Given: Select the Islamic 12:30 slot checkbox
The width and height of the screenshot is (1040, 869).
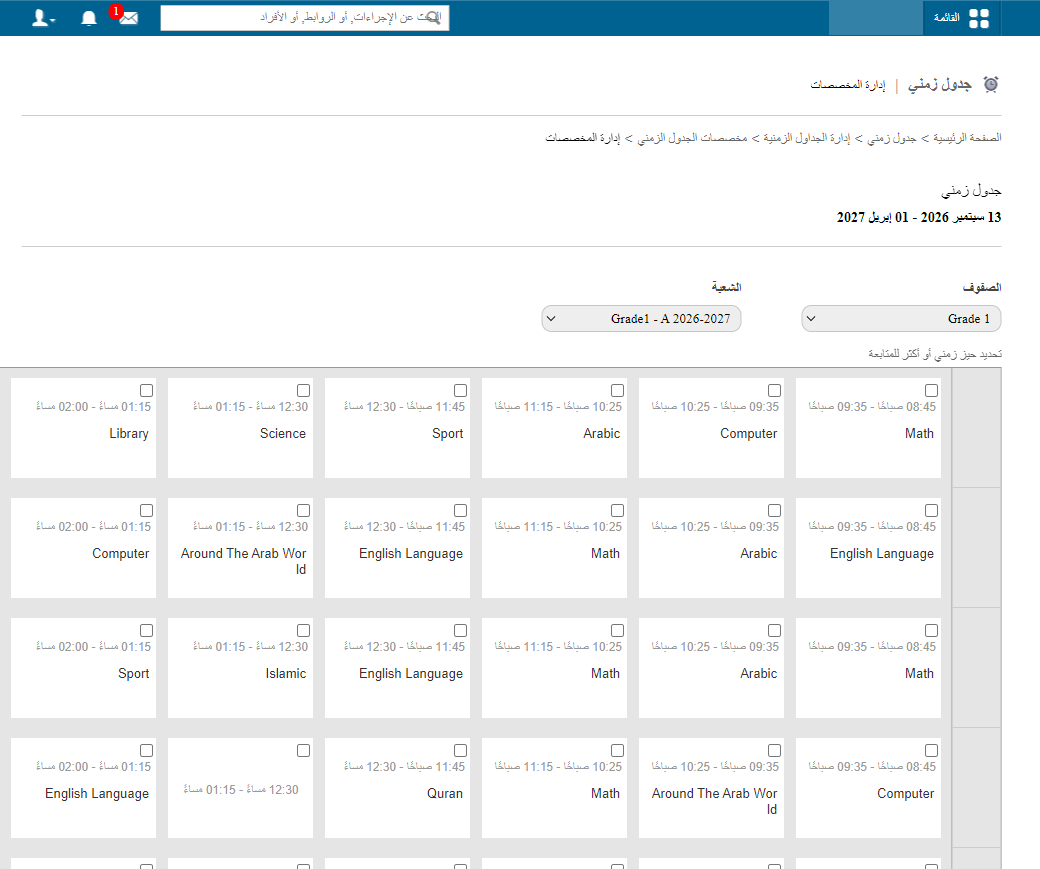Looking at the screenshot, I should pos(304,631).
